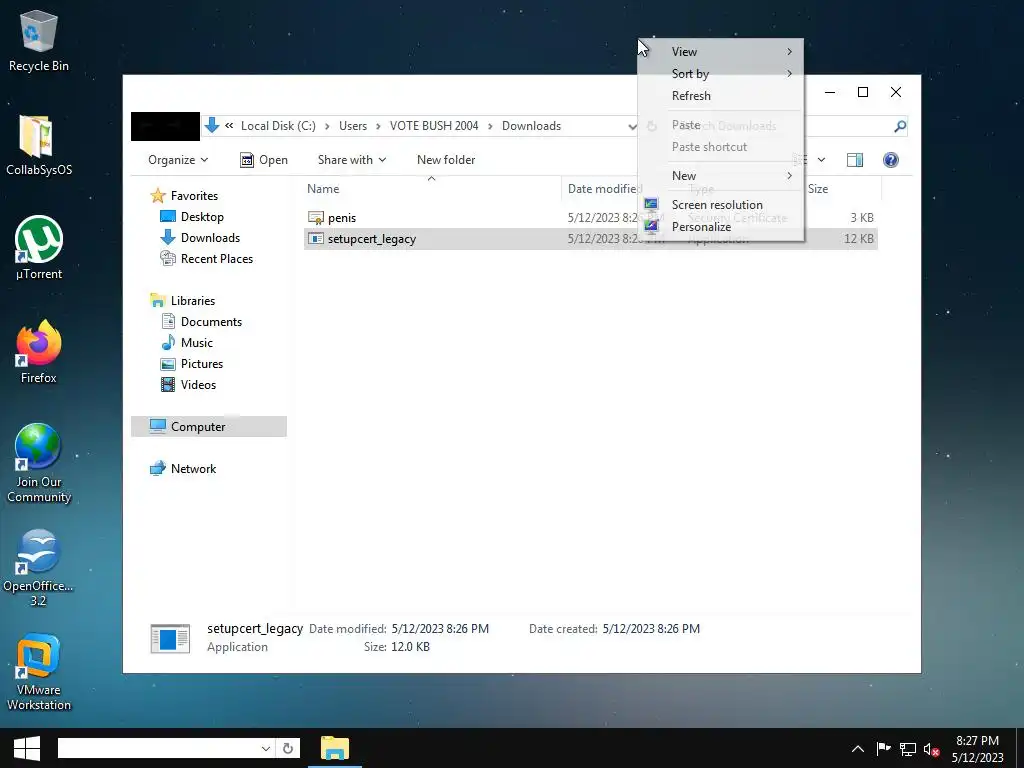The height and width of the screenshot is (768, 1024).
Task: Open File Explorer from the taskbar
Action: [335, 748]
